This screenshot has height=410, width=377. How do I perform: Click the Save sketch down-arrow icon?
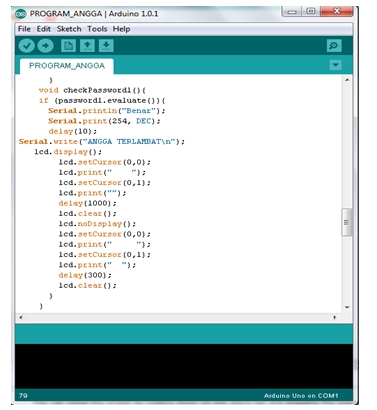click(106, 46)
